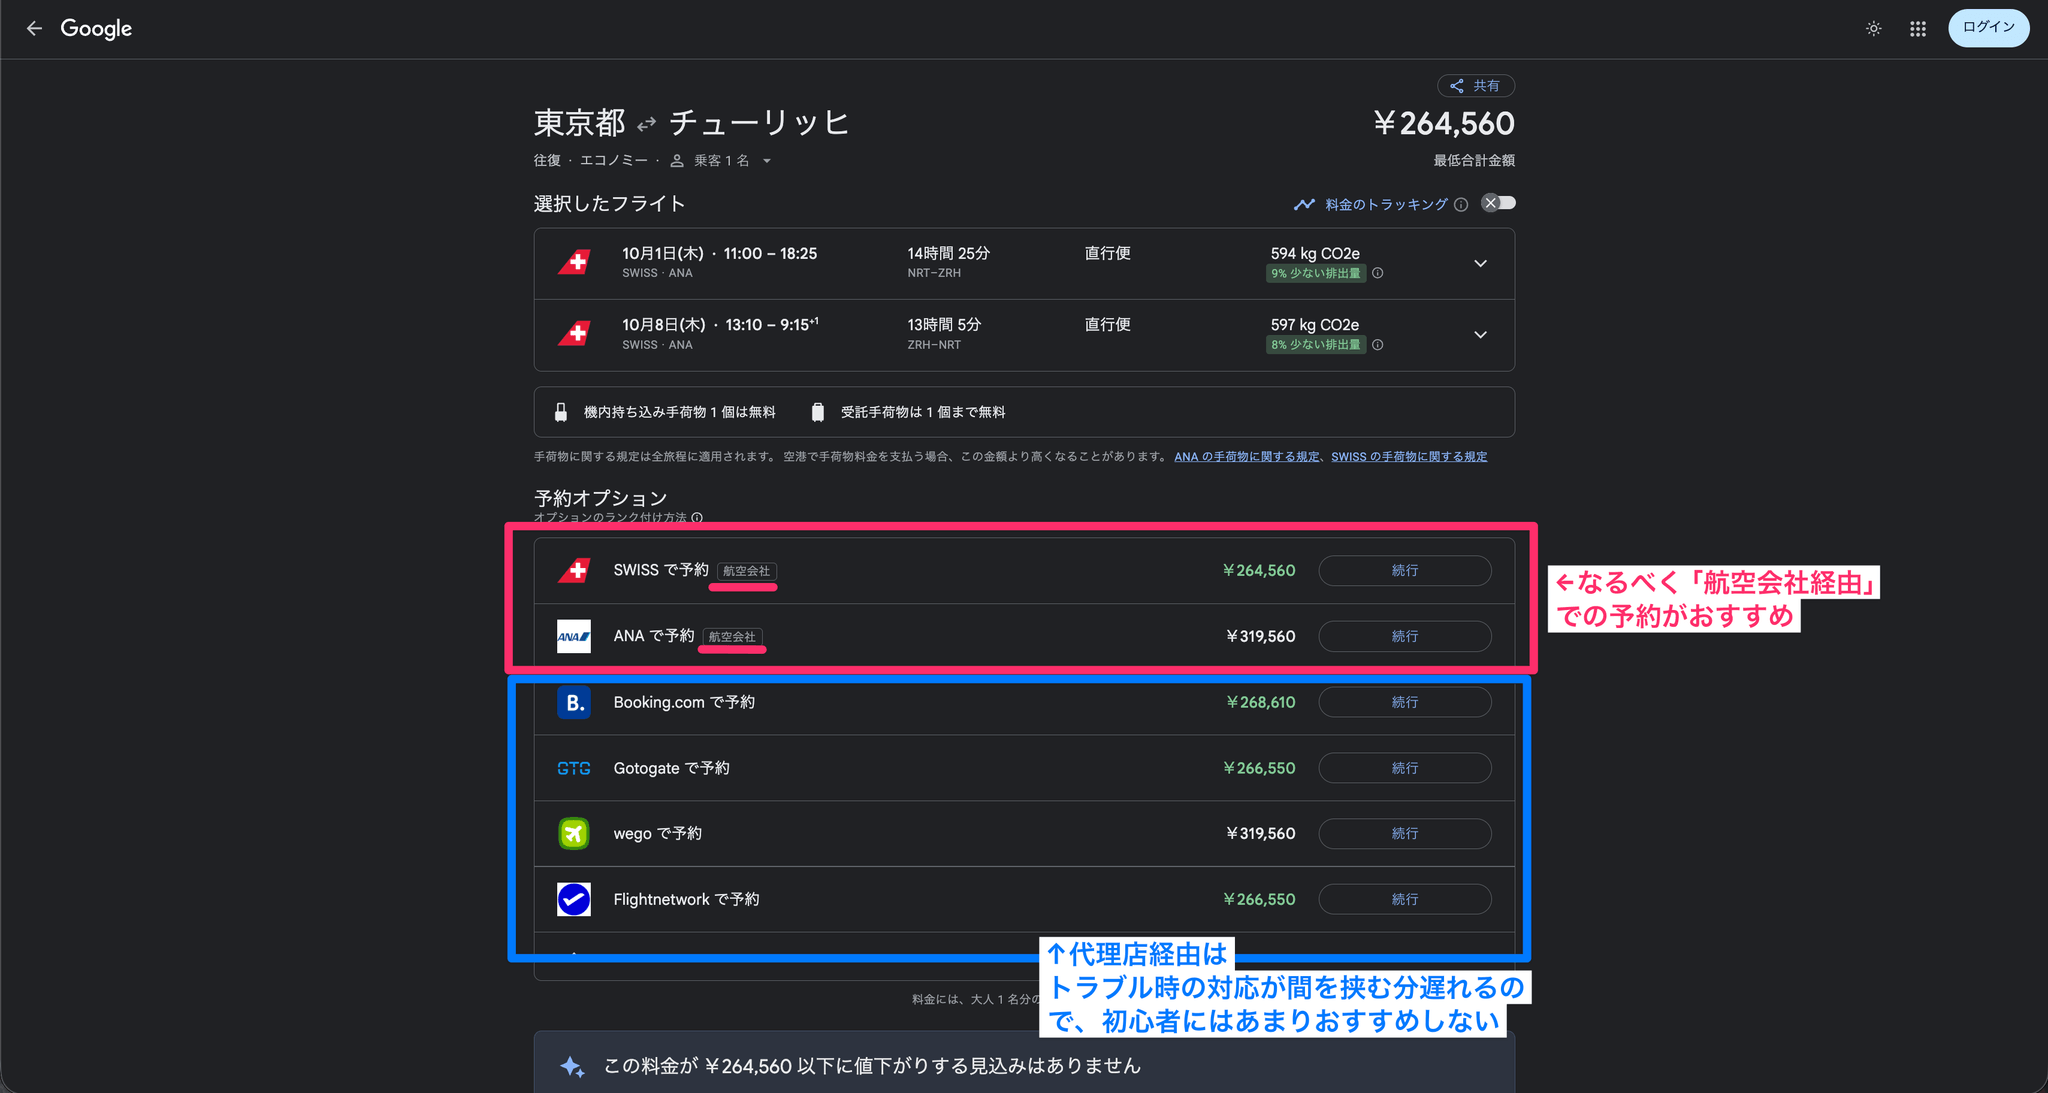This screenshot has width=2048, height=1093.
Task: Click the ANA logo in booking options
Action: (574, 637)
